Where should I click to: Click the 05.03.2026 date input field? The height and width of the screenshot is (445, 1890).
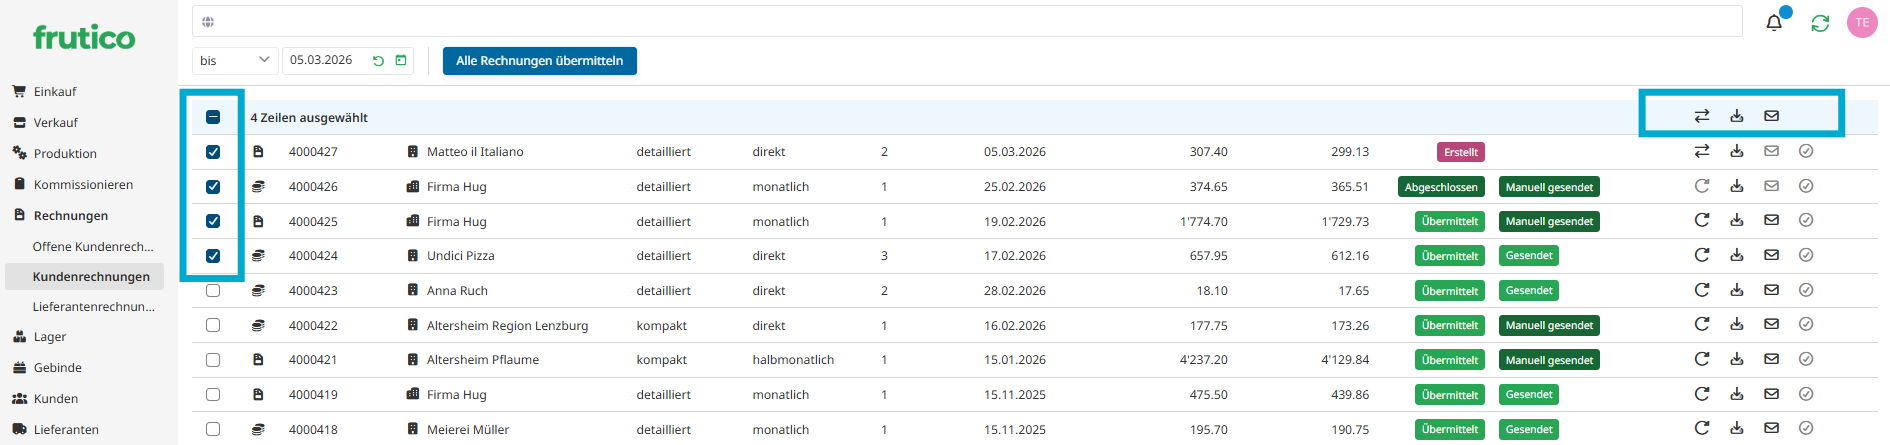pos(325,61)
